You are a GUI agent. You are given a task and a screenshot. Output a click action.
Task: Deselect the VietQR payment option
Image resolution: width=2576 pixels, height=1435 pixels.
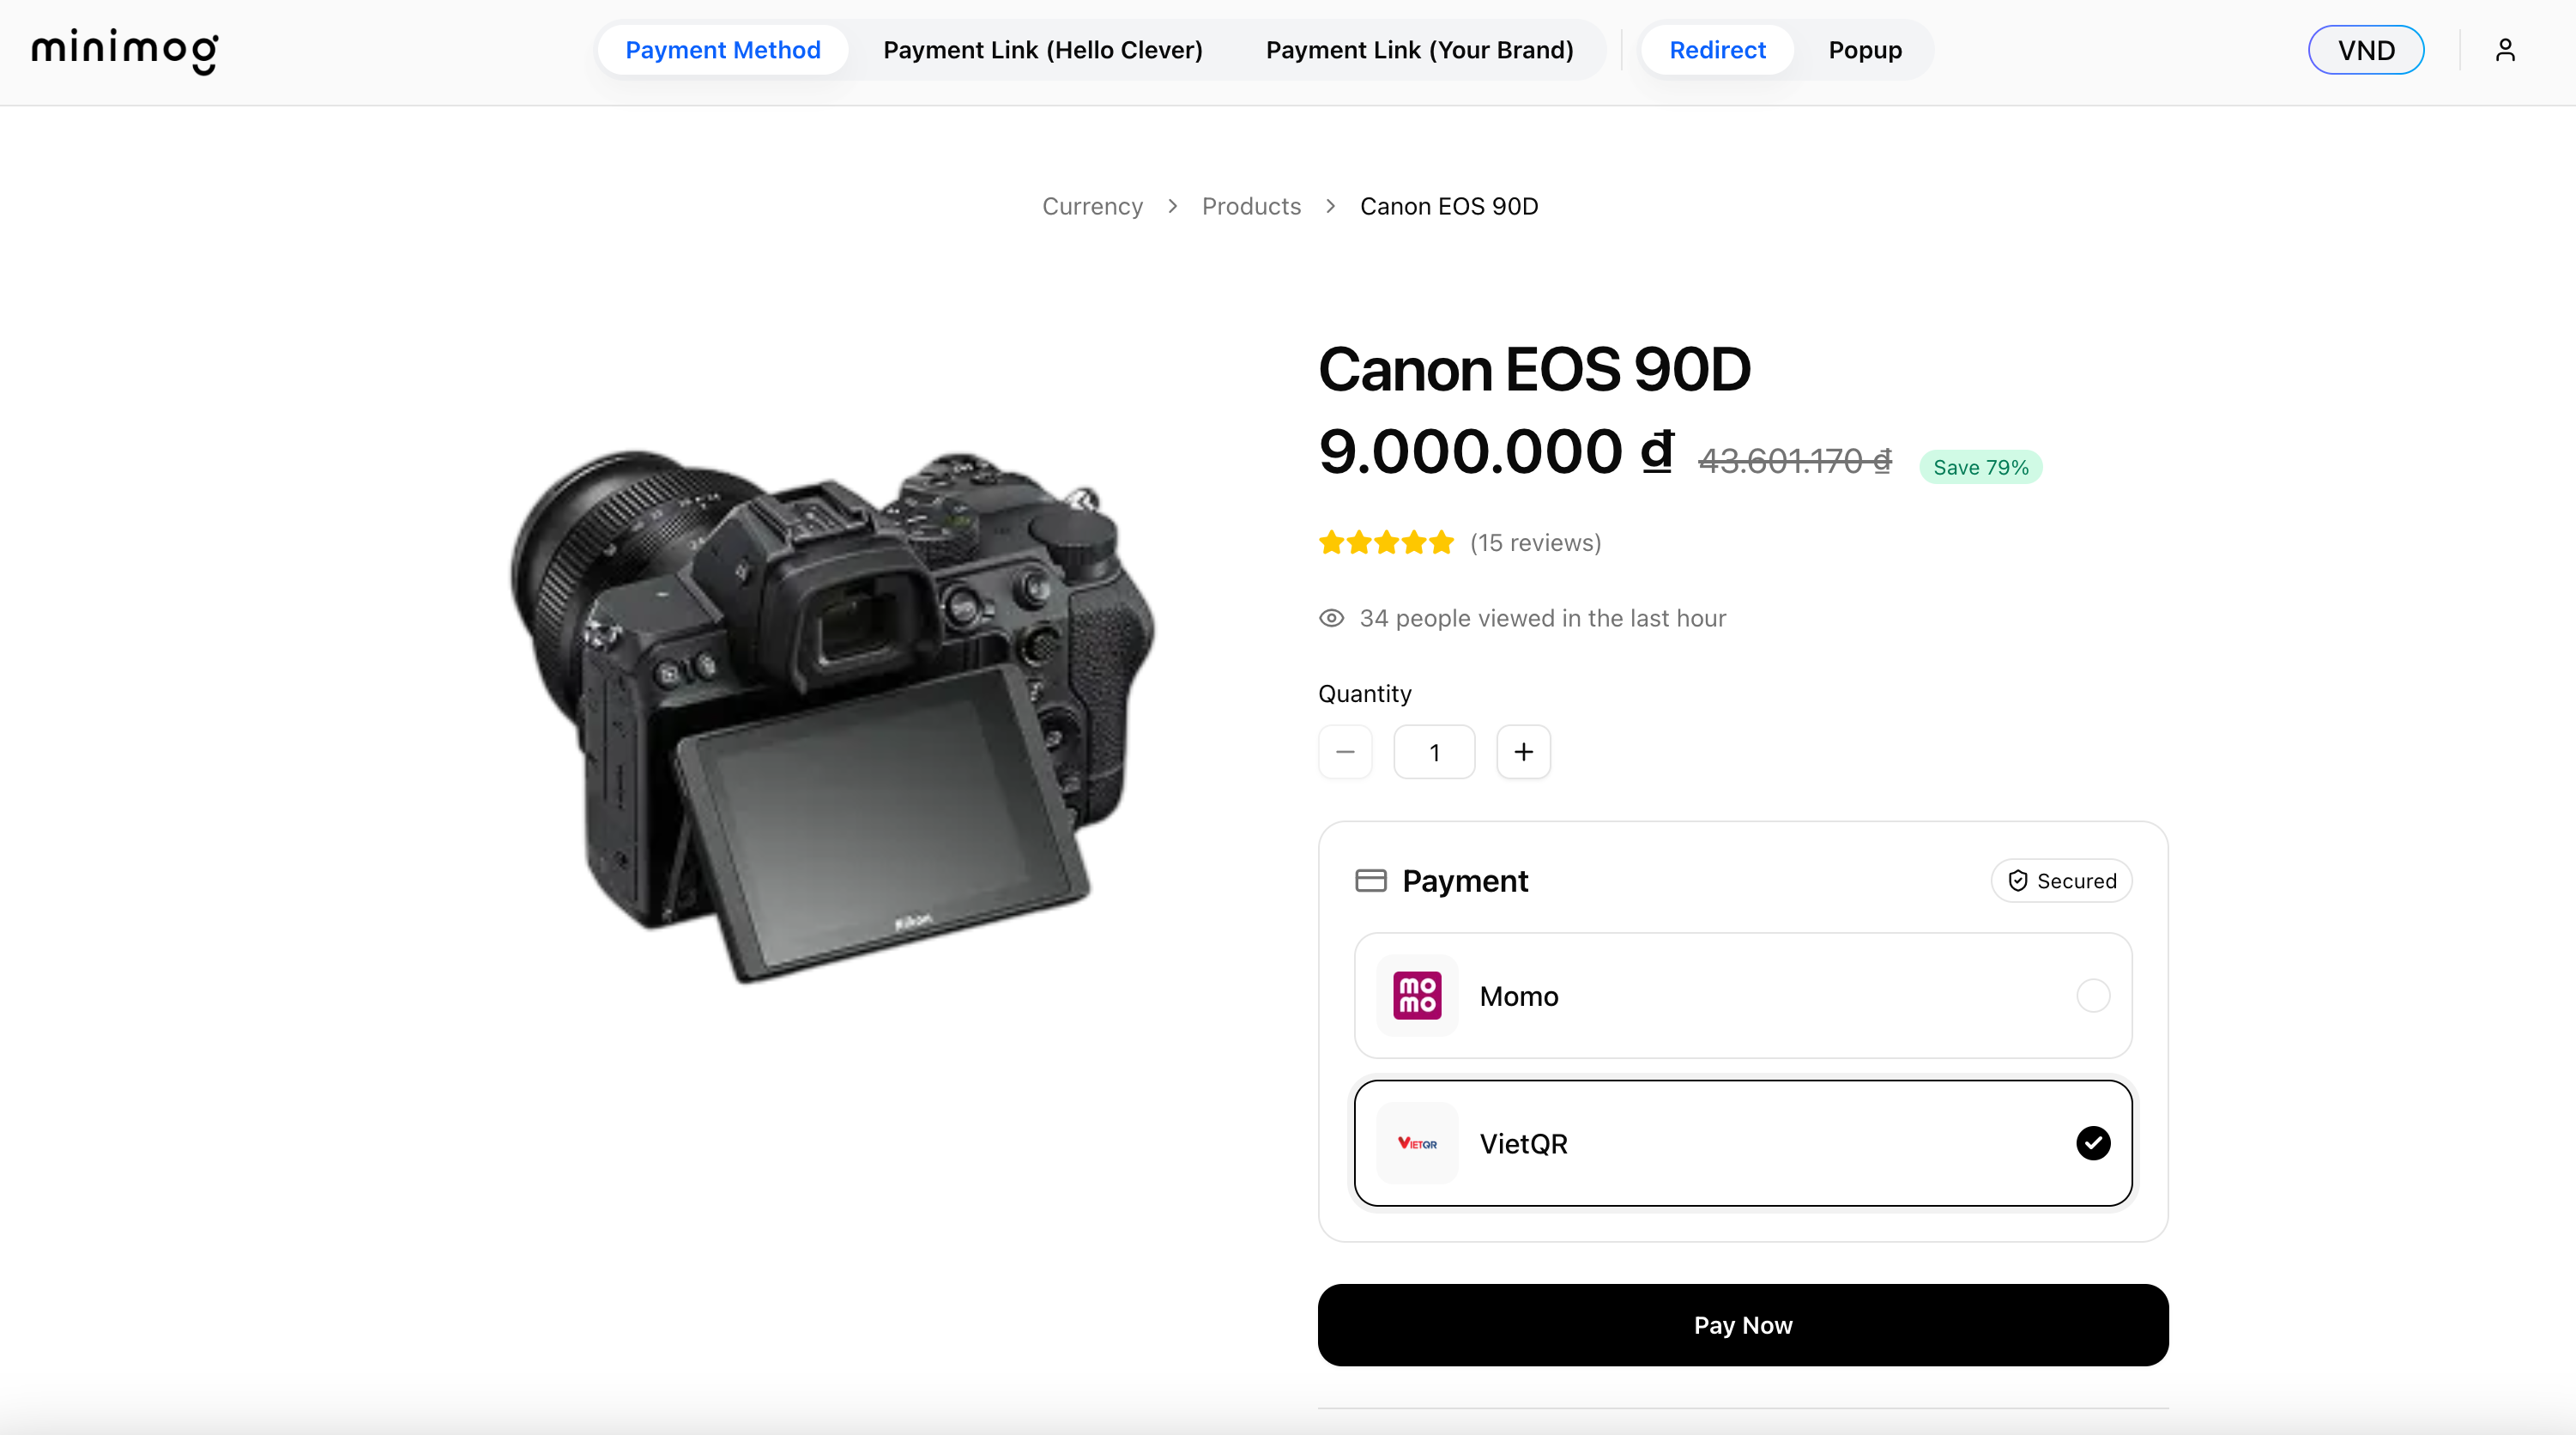click(2092, 1143)
